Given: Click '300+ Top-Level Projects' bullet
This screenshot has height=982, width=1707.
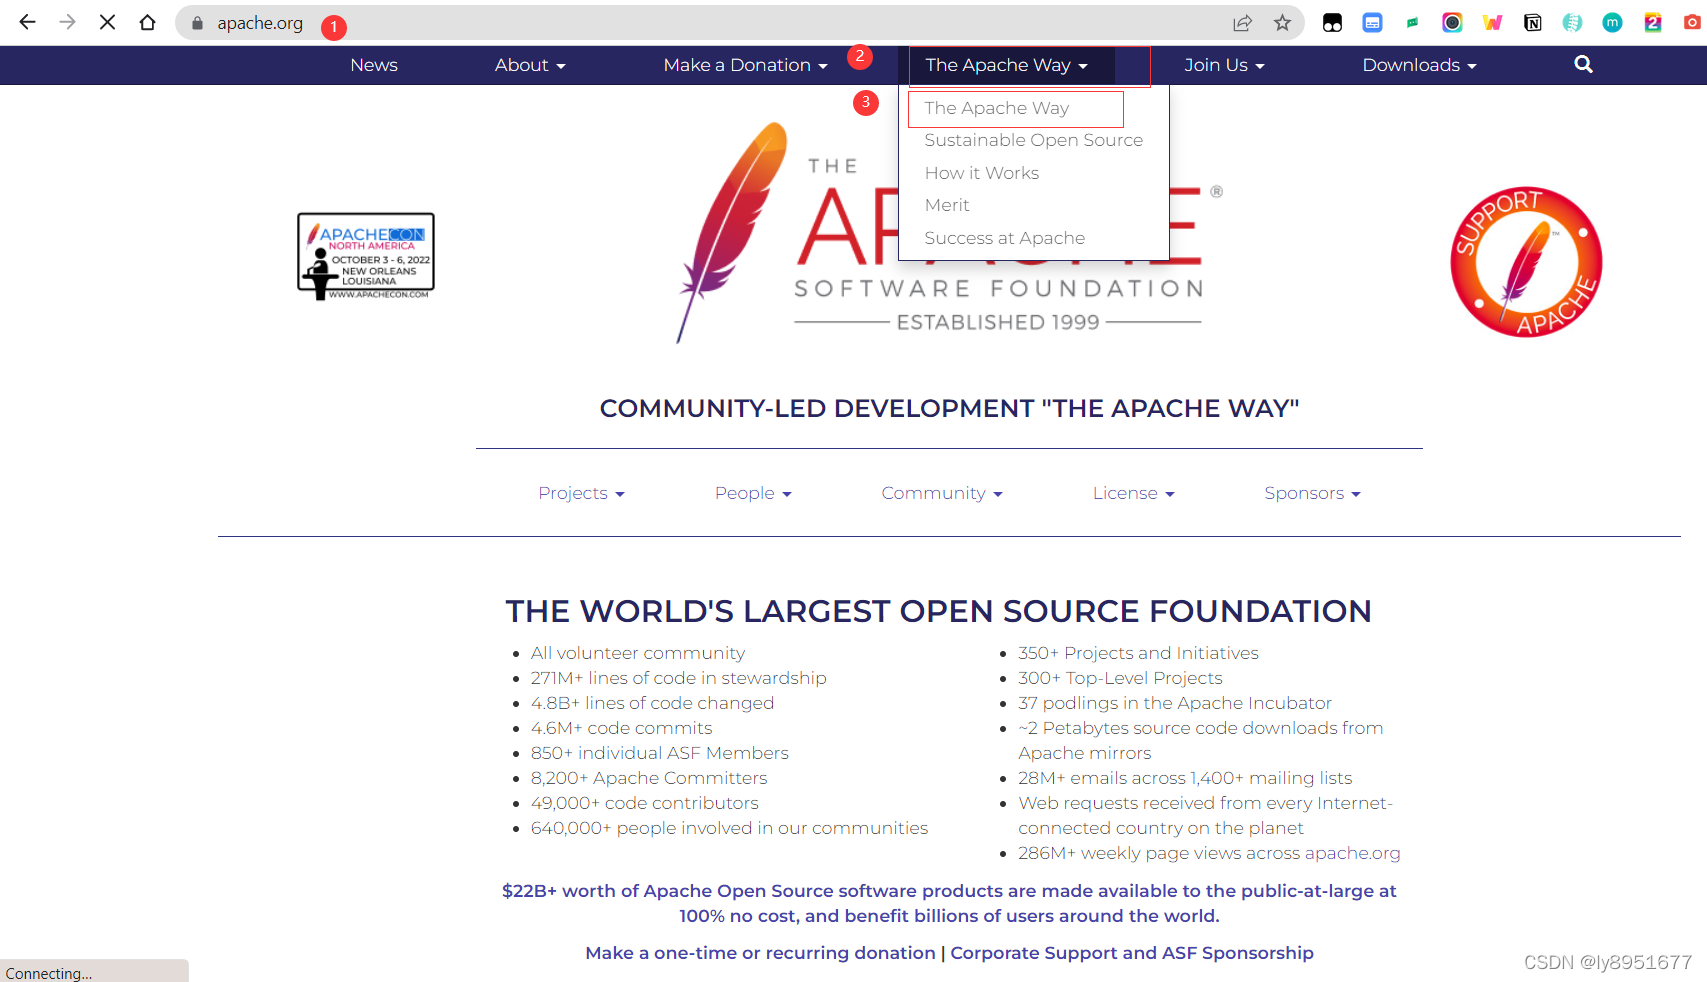Looking at the screenshot, I should (x=1120, y=678).
